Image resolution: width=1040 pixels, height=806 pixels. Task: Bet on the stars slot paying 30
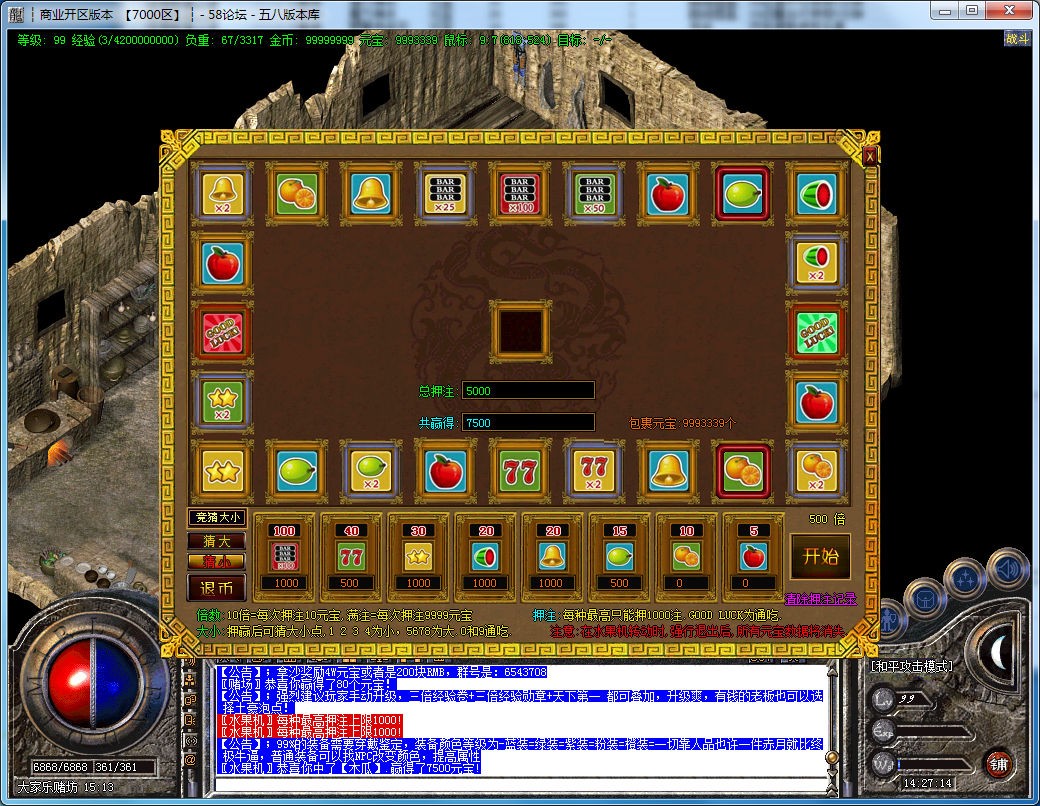[x=419, y=557]
